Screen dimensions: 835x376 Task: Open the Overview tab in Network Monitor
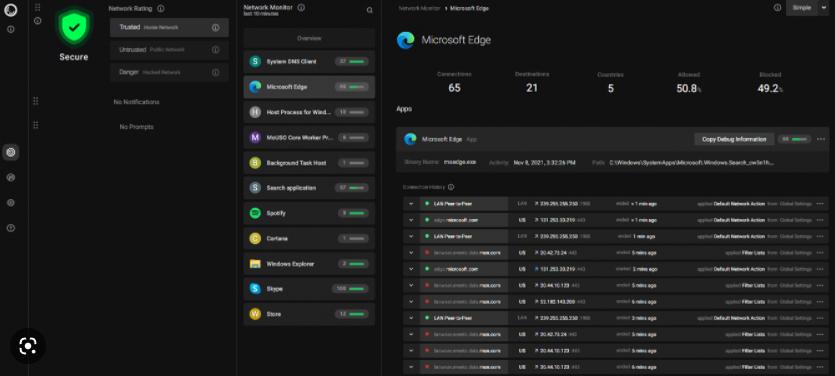coord(309,38)
